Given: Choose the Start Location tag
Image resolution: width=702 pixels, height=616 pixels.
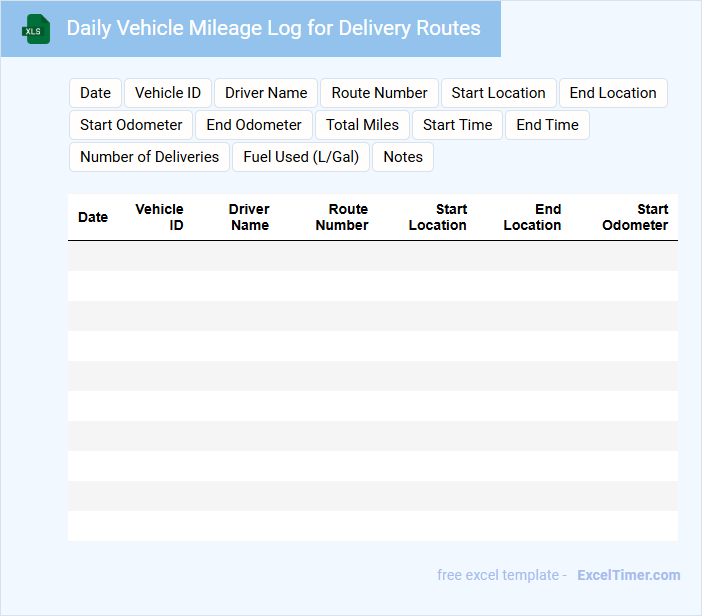Looking at the screenshot, I should tap(498, 93).
